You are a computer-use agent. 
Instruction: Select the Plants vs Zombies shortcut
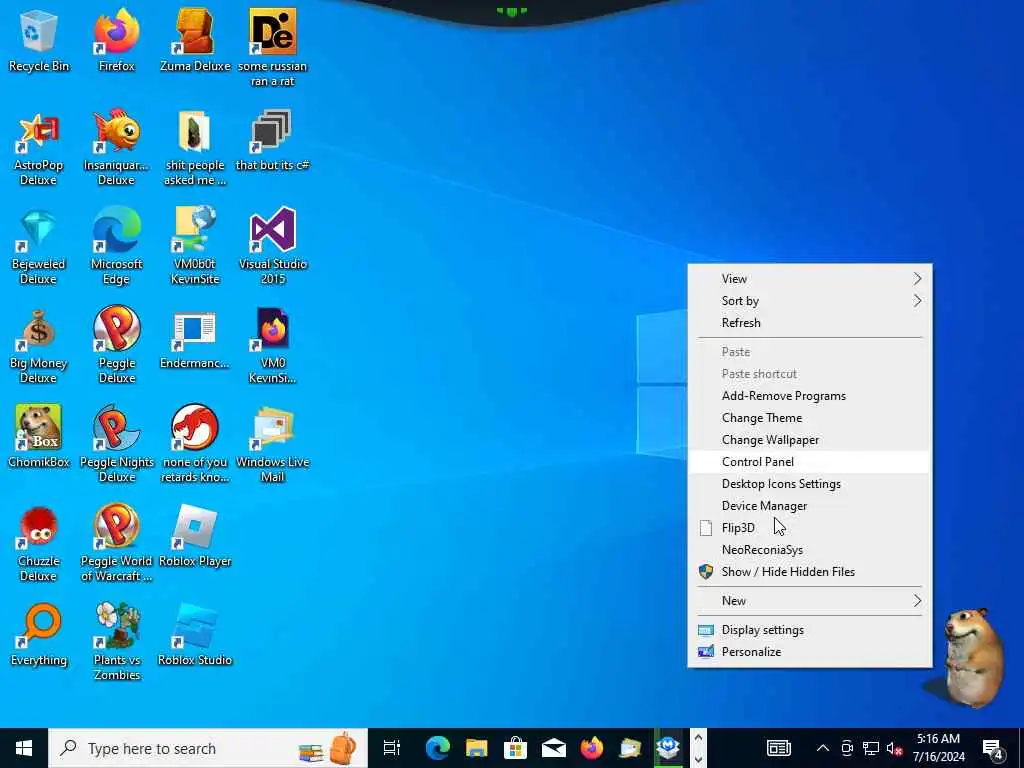(x=116, y=642)
